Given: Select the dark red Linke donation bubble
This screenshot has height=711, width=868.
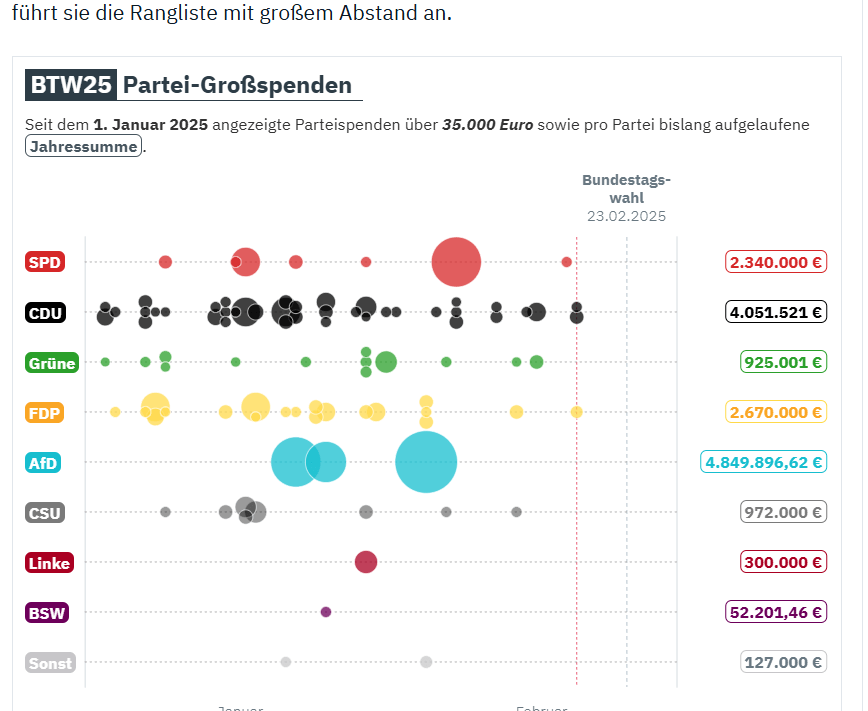Looking at the screenshot, I should (x=366, y=562).
